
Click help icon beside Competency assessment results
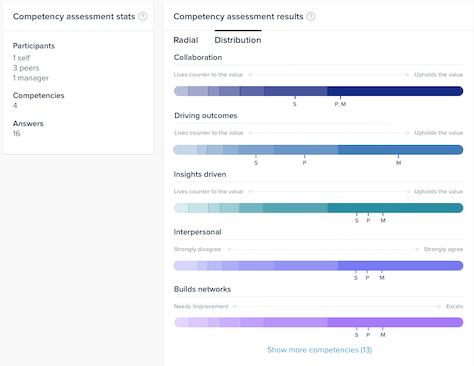coord(311,16)
